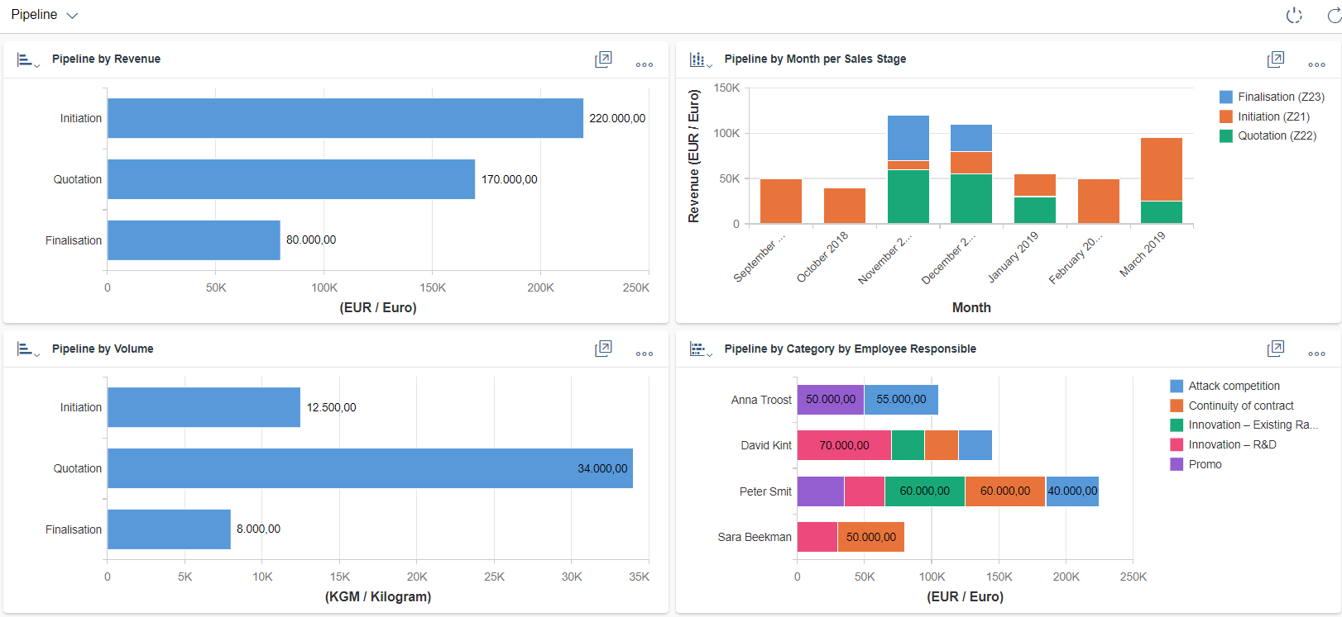Select Quotation bar in Pipeline by Volume
The width and height of the screenshot is (1342, 617).
pos(370,468)
